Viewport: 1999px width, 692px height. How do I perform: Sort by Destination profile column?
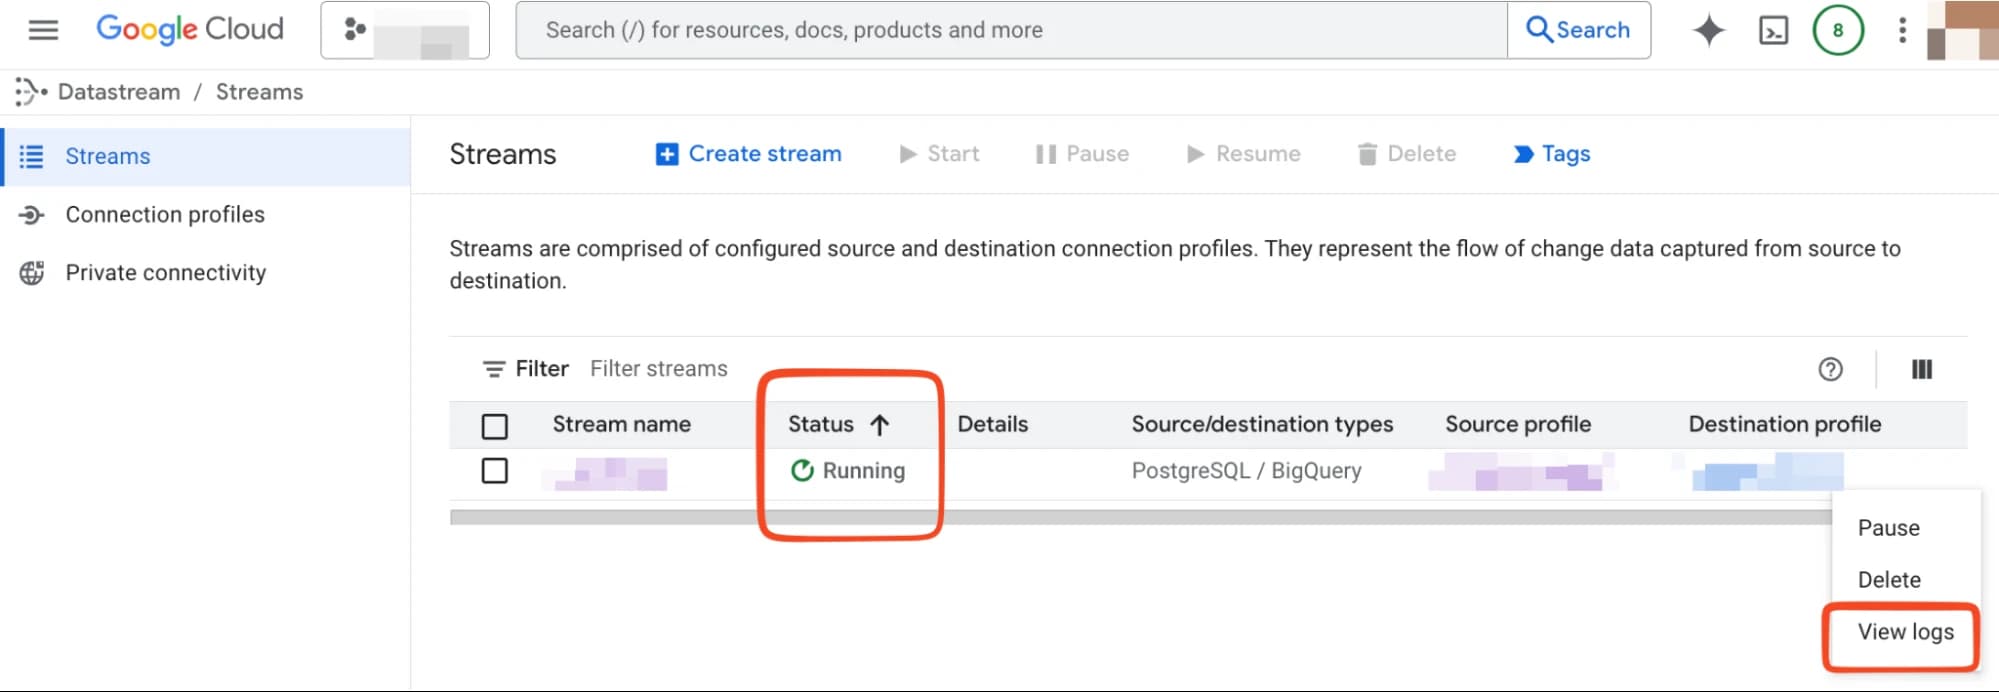pos(1785,424)
